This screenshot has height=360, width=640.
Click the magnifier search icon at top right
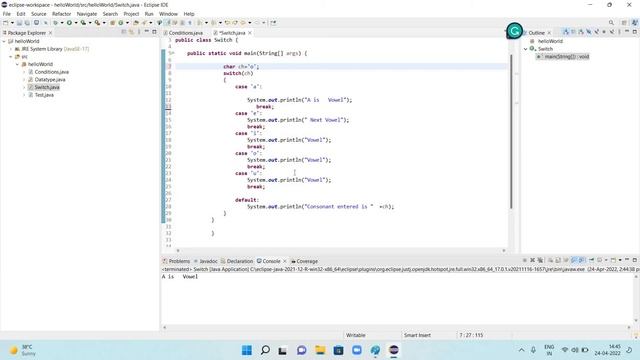[611, 23]
